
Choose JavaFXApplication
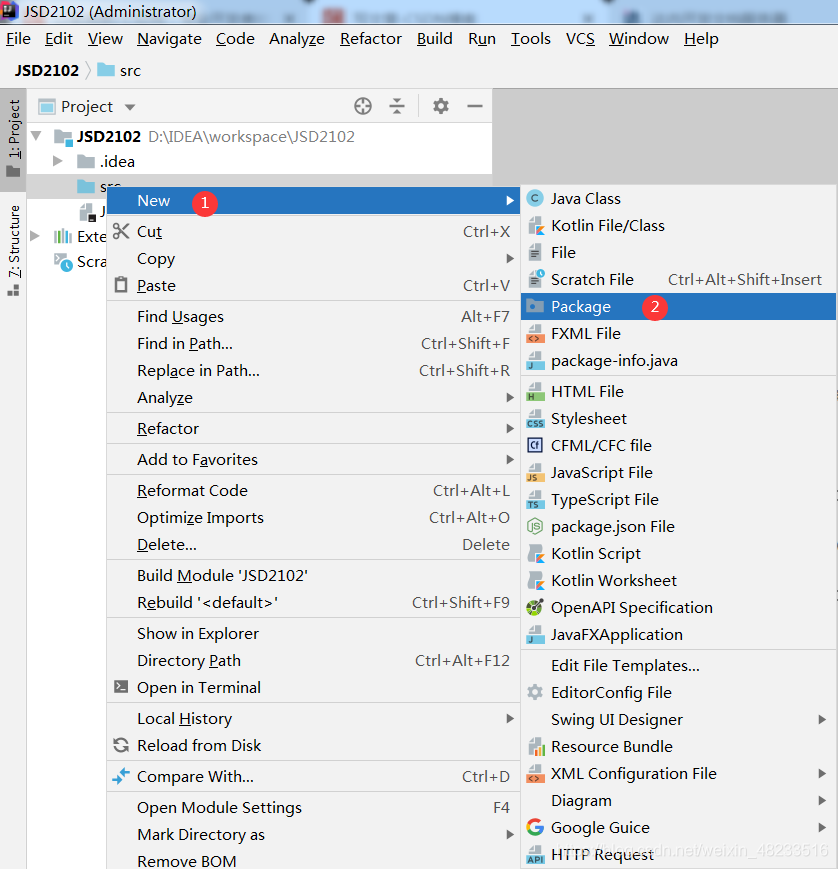[678, 635]
